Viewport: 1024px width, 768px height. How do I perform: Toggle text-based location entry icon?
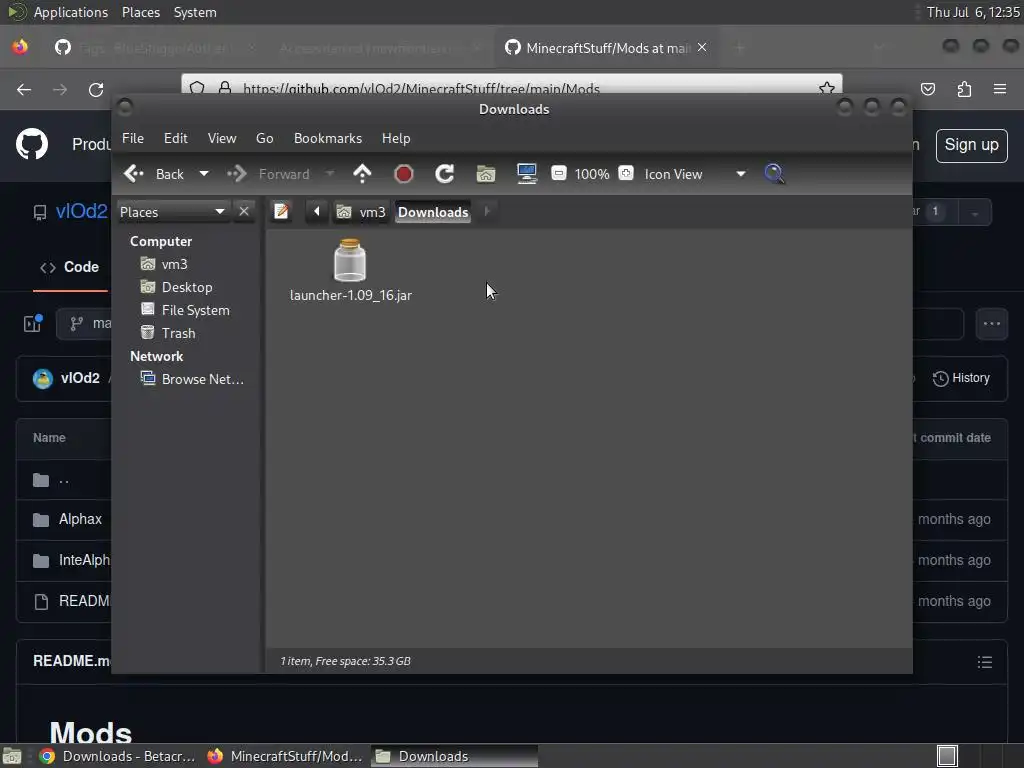(281, 212)
